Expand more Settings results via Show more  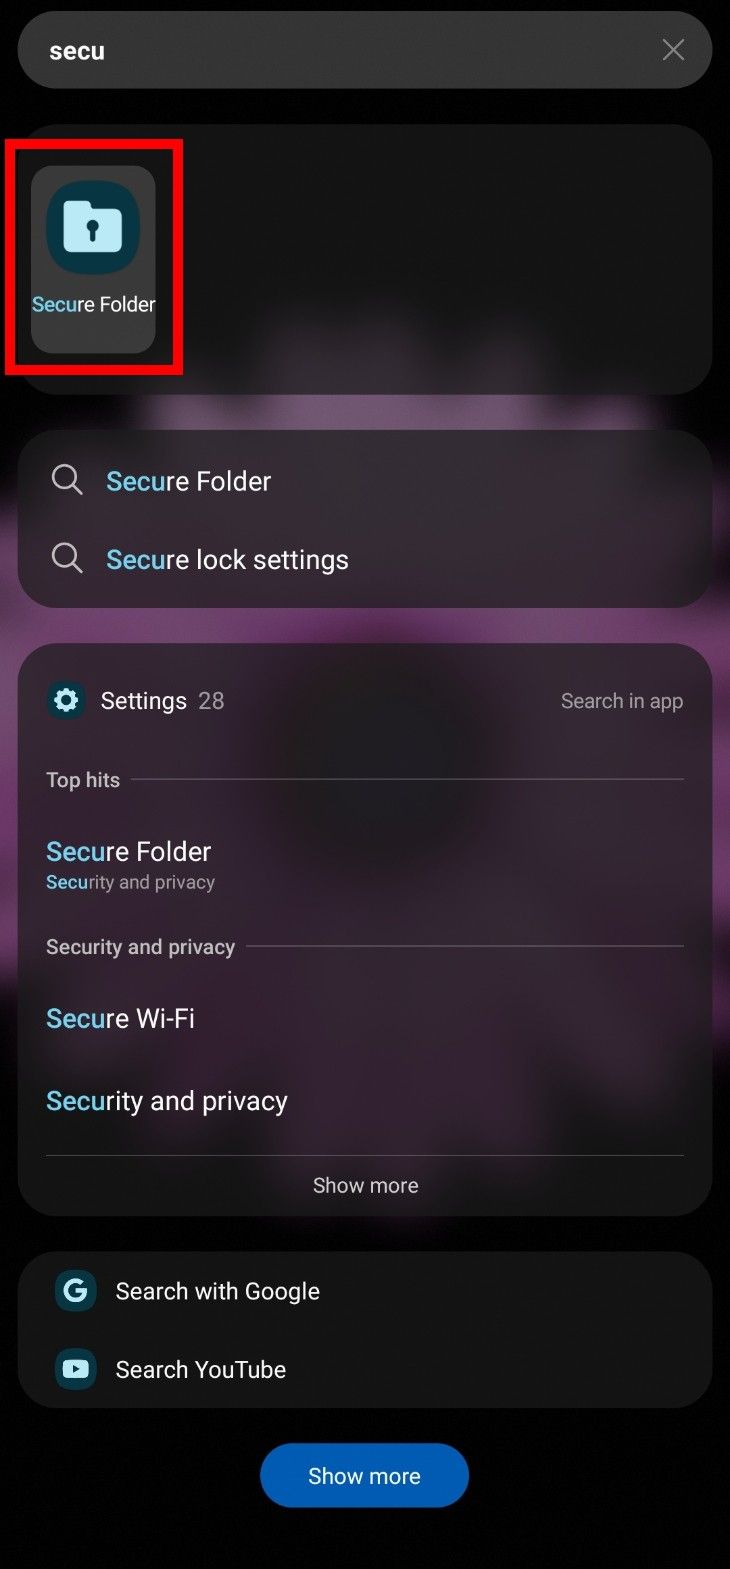click(x=365, y=1185)
